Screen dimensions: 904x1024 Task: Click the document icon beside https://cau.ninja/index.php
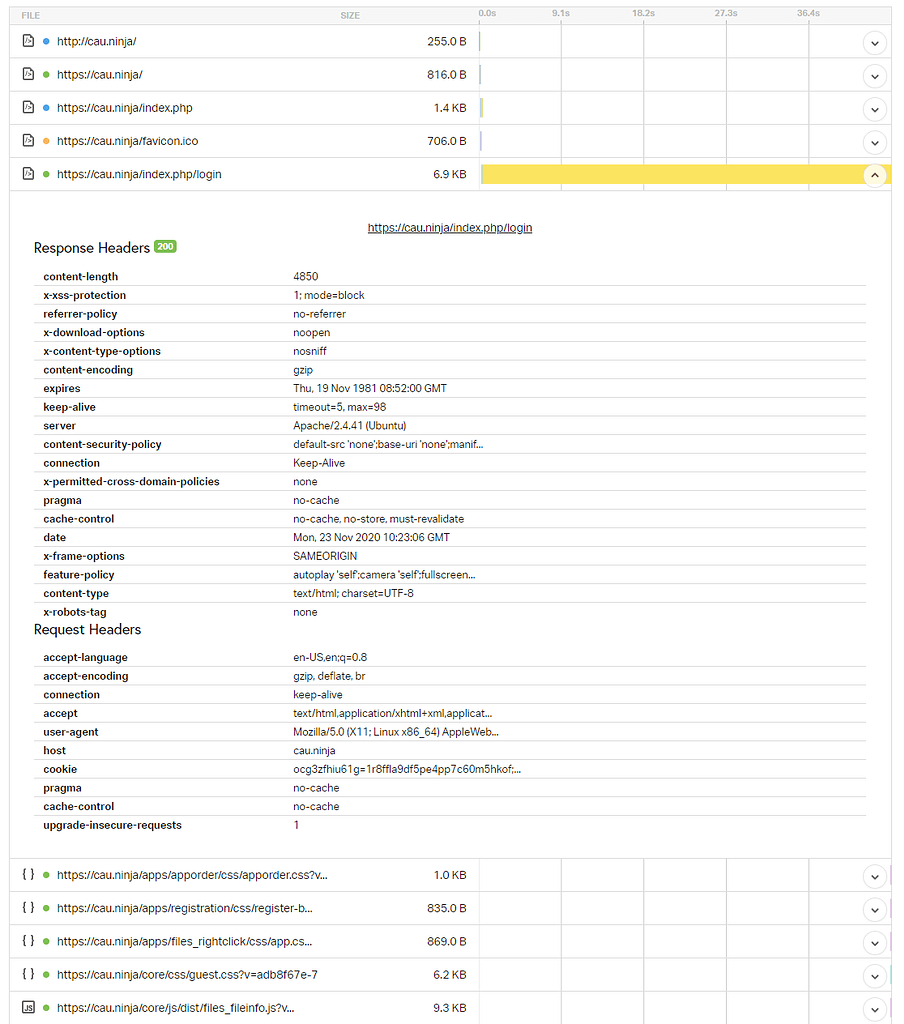pyautogui.click(x=28, y=108)
